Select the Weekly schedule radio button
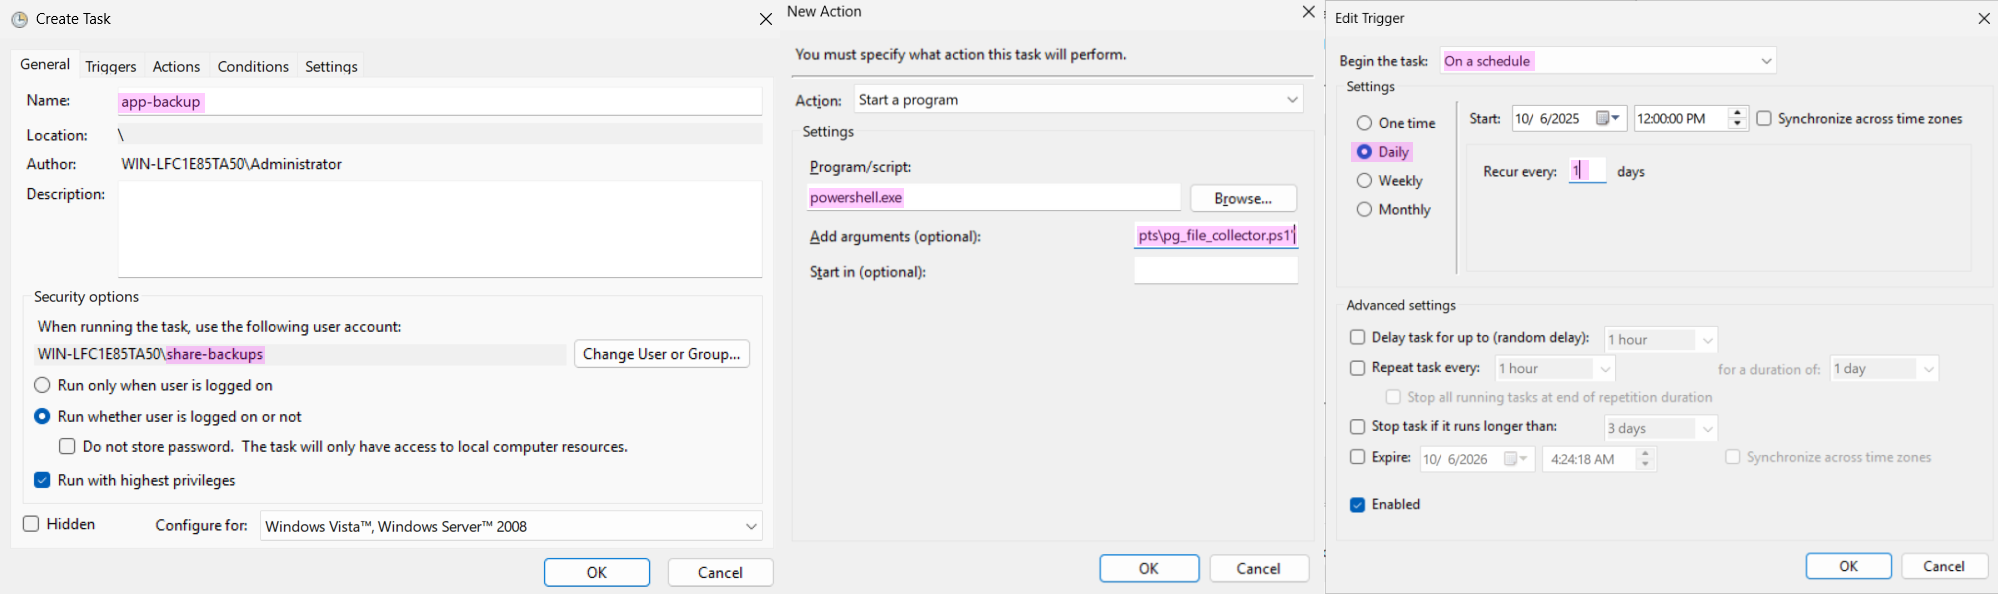The height and width of the screenshot is (594, 1998). [1364, 181]
